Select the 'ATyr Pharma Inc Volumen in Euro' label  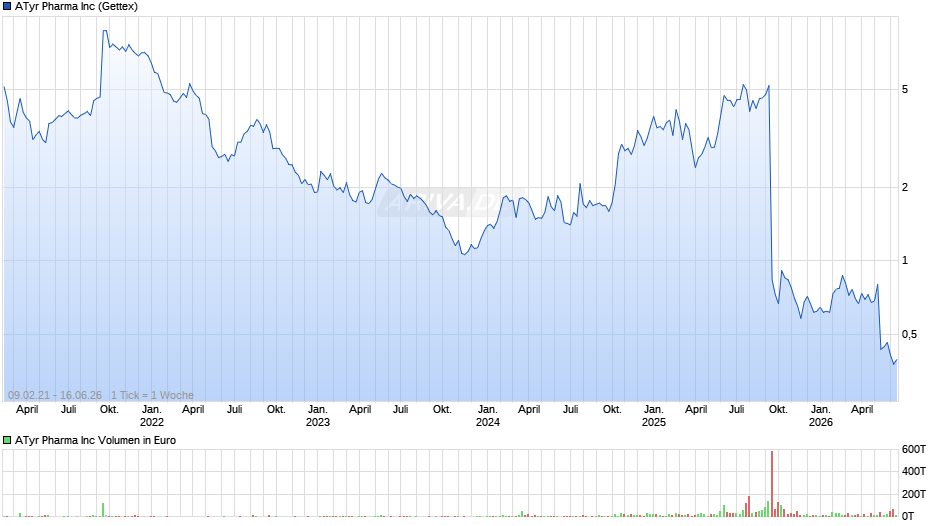[95, 440]
